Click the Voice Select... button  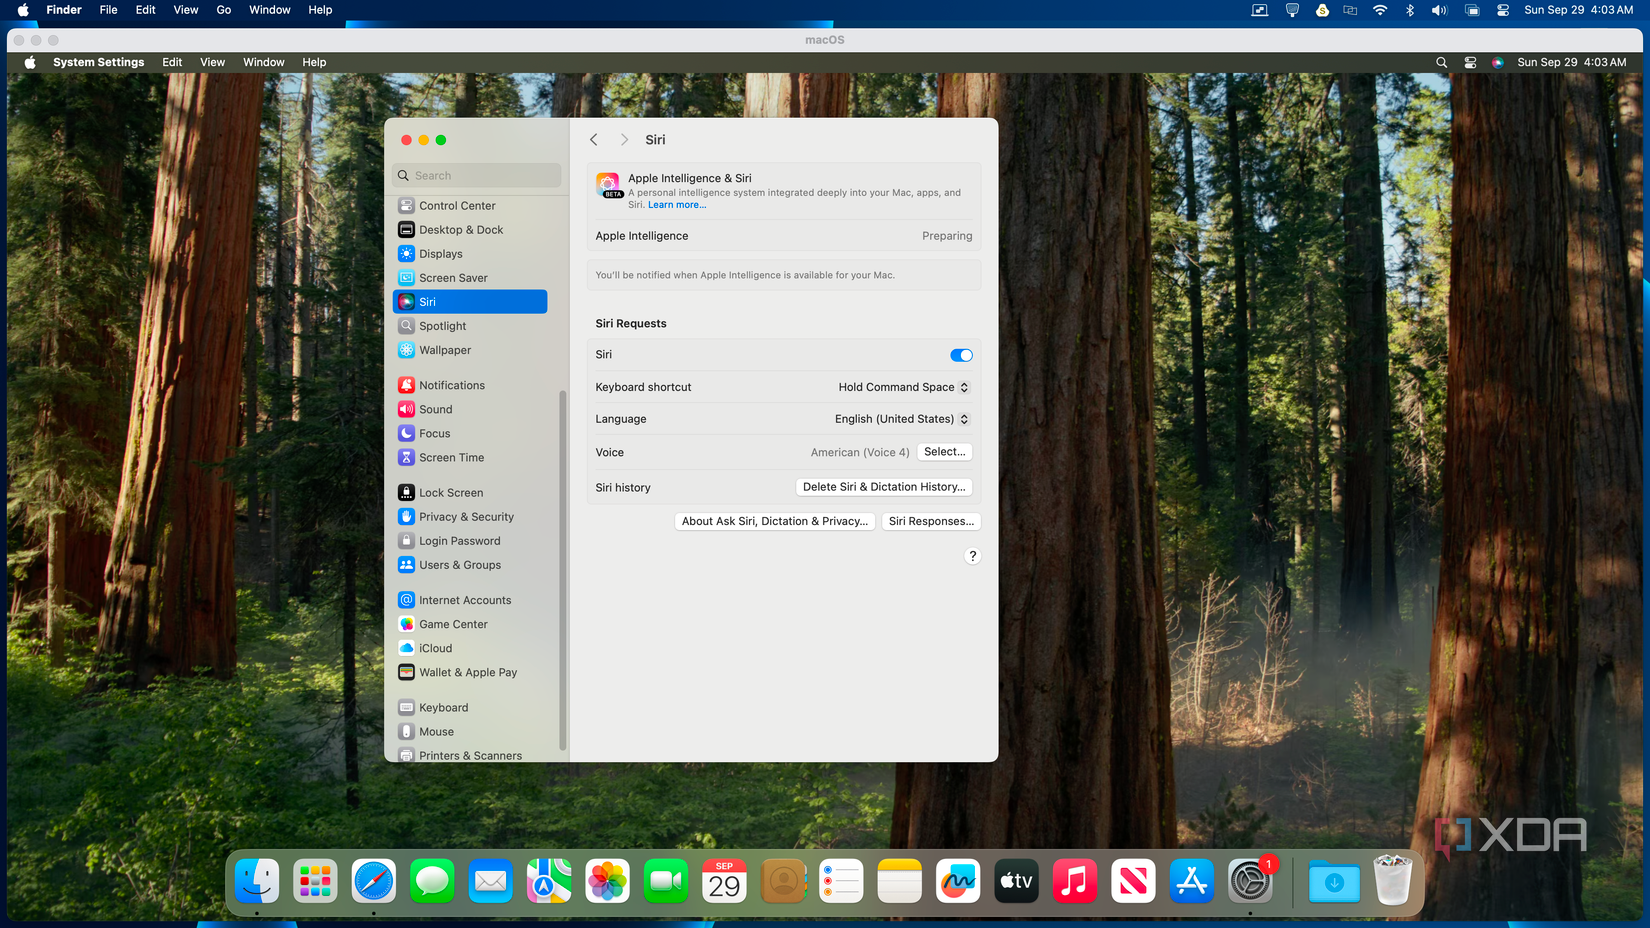pyautogui.click(x=945, y=452)
